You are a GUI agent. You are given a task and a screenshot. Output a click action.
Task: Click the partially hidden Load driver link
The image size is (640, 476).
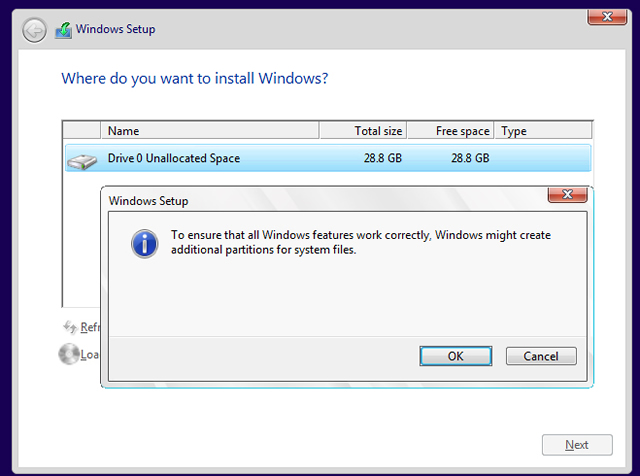coord(89,354)
